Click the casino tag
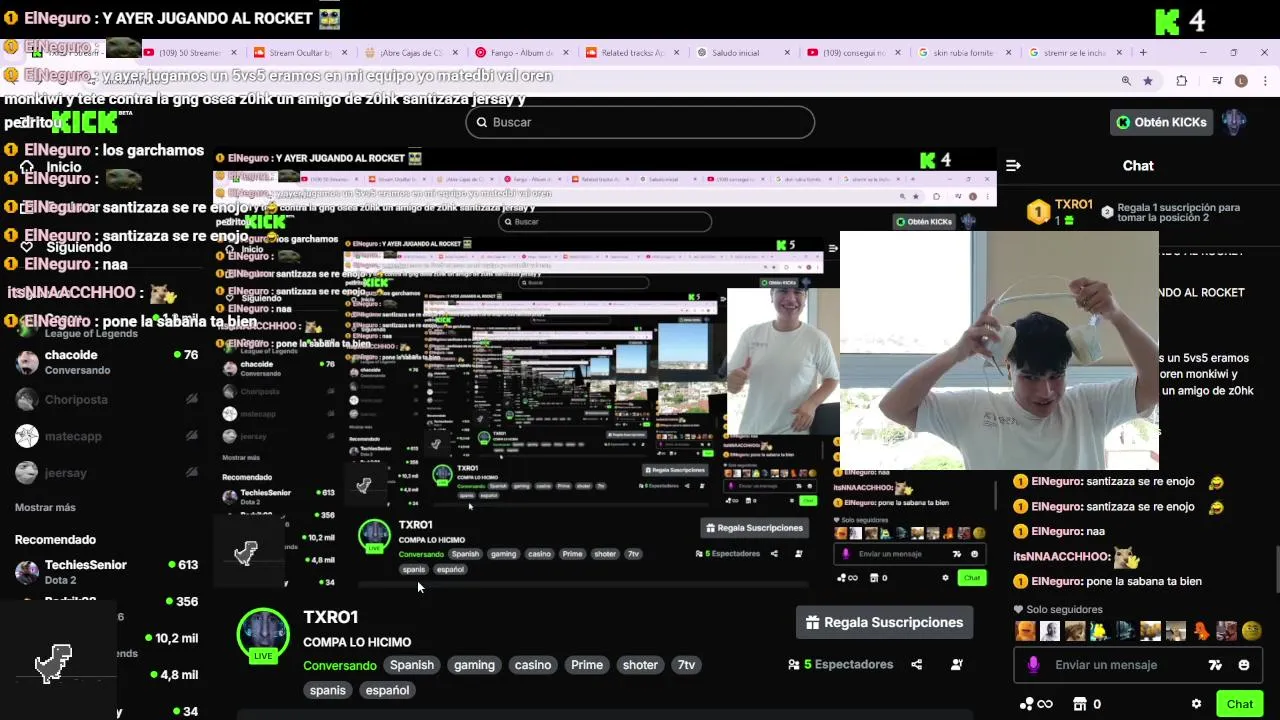 (x=533, y=665)
